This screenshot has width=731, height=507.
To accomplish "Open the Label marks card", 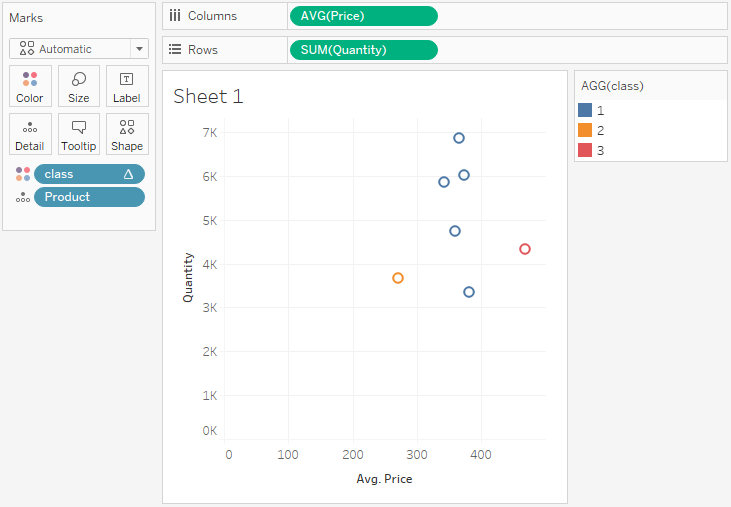I will click(x=127, y=86).
